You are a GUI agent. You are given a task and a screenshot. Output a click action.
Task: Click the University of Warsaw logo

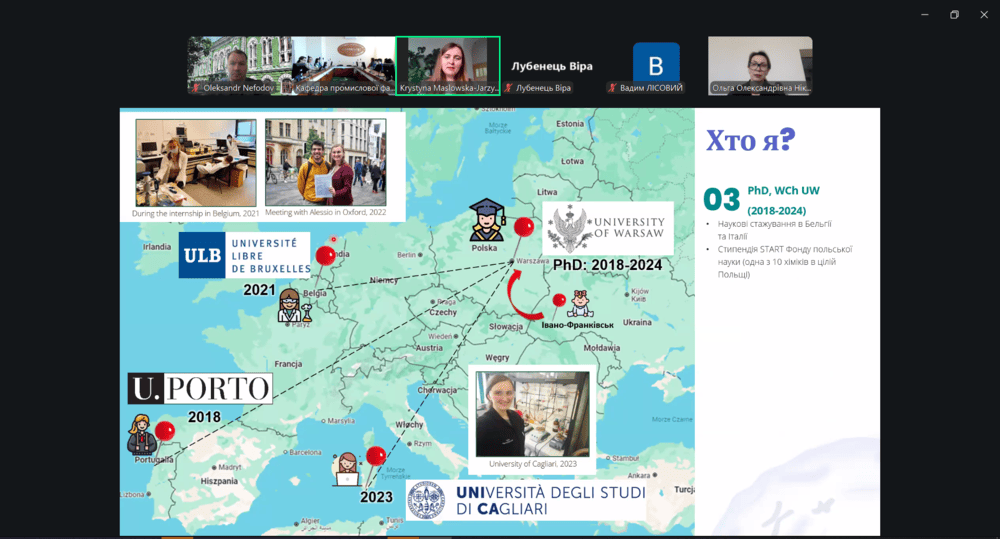coord(608,228)
